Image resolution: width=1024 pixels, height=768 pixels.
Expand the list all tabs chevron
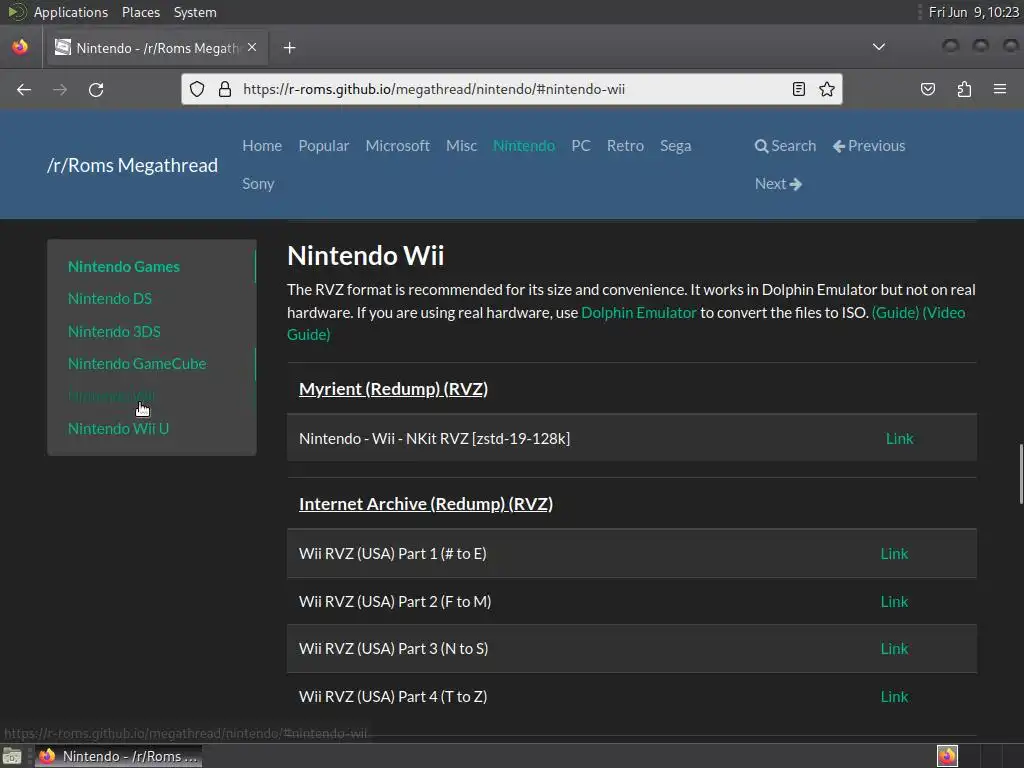[x=879, y=47]
